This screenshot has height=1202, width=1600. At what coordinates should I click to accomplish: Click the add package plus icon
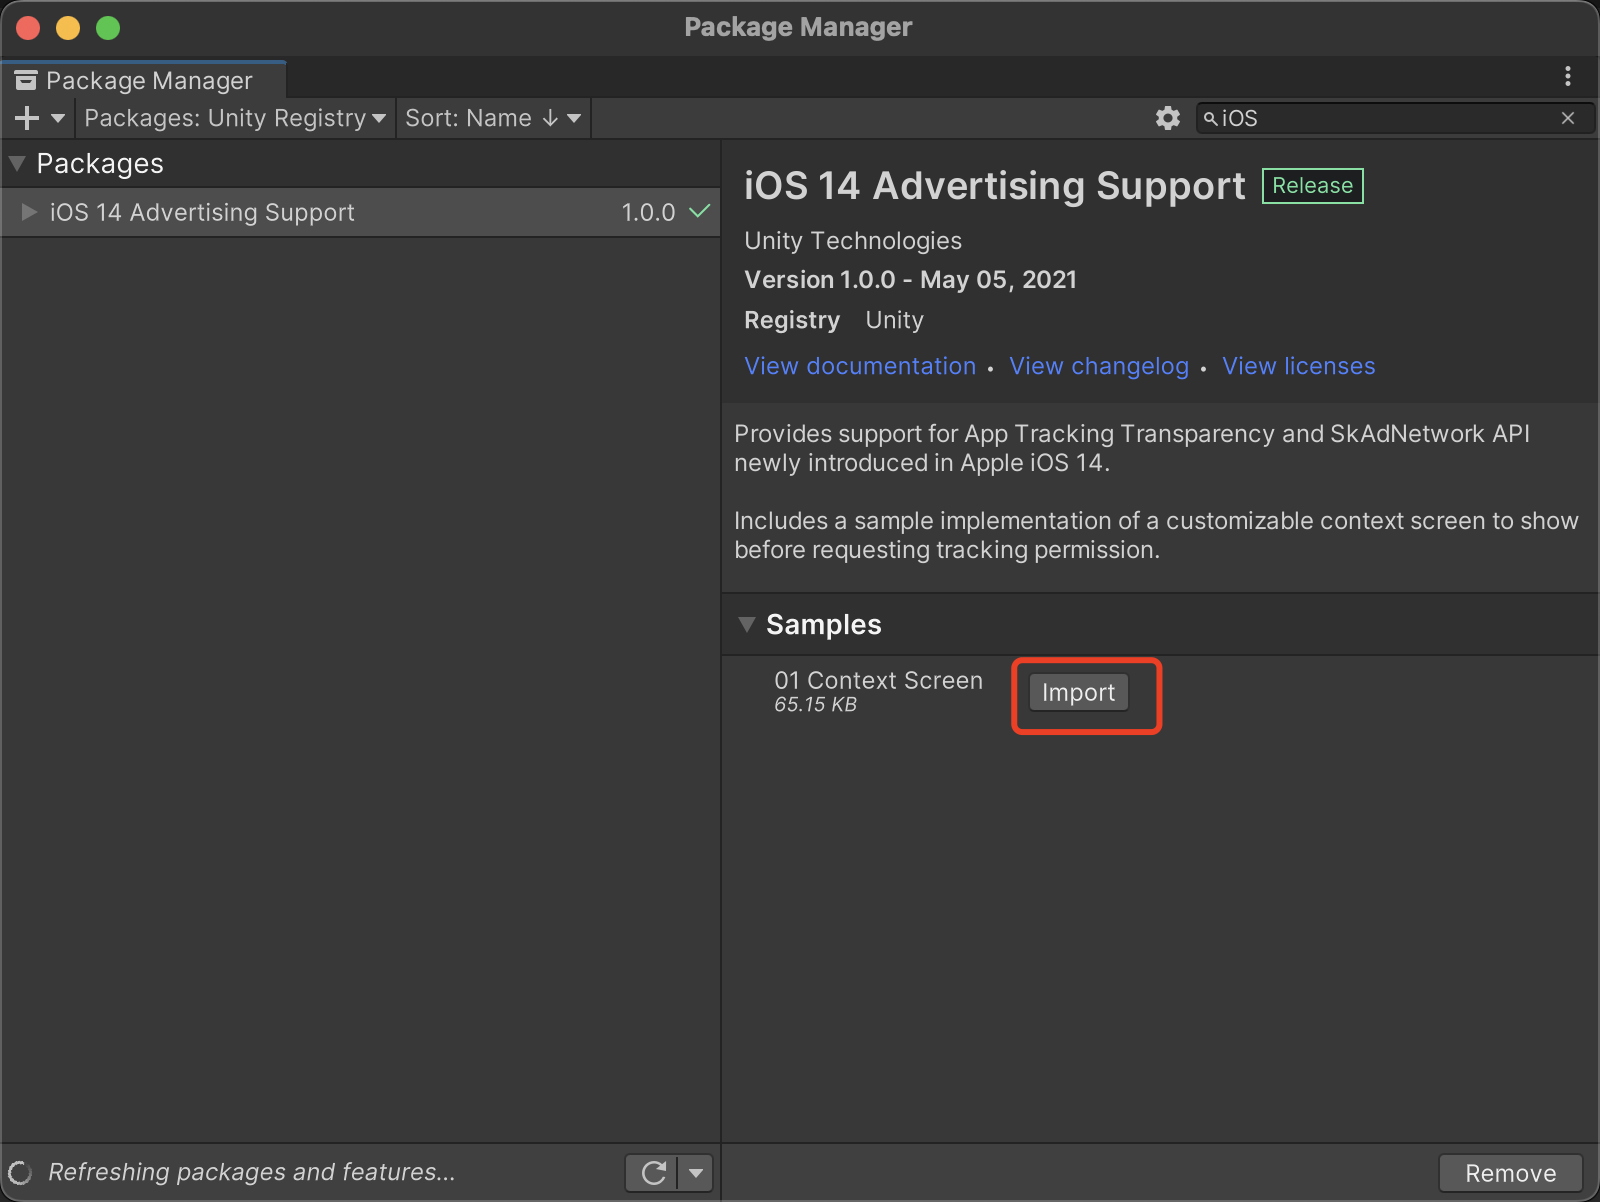pyautogui.click(x=27, y=118)
